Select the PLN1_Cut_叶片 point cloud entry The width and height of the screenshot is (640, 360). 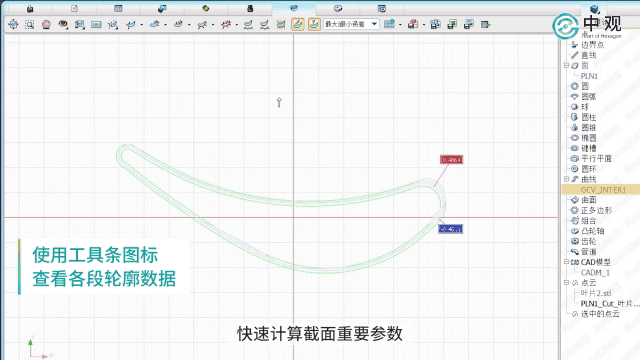pyautogui.click(x=610, y=303)
